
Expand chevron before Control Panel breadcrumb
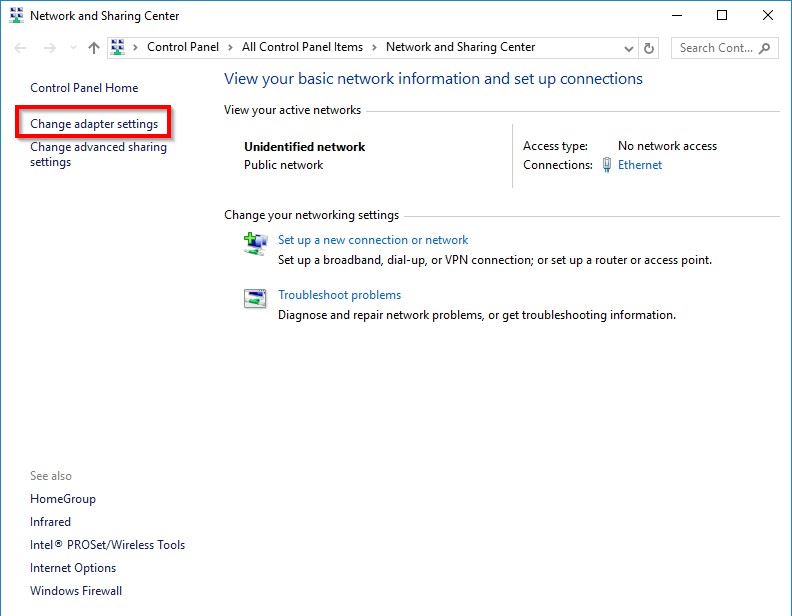[135, 47]
